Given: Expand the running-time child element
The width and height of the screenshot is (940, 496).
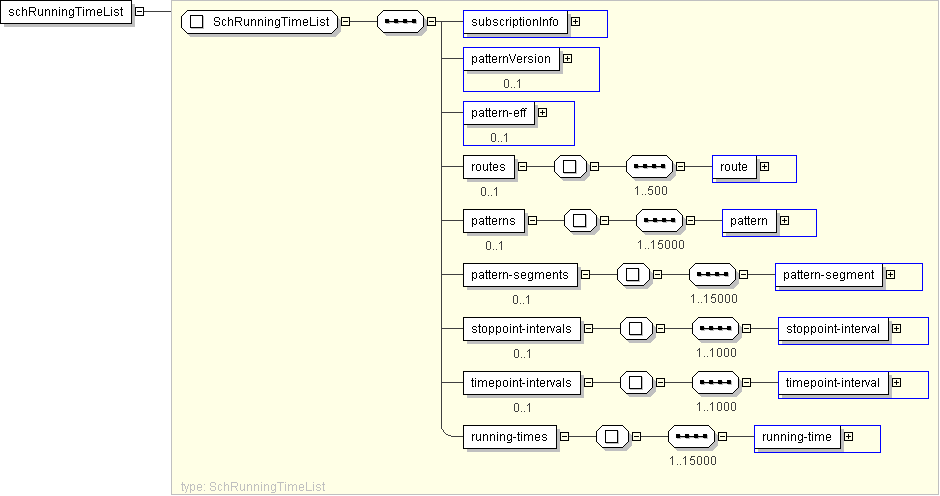Looking at the screenshot, I should click(x=848, y=436).
